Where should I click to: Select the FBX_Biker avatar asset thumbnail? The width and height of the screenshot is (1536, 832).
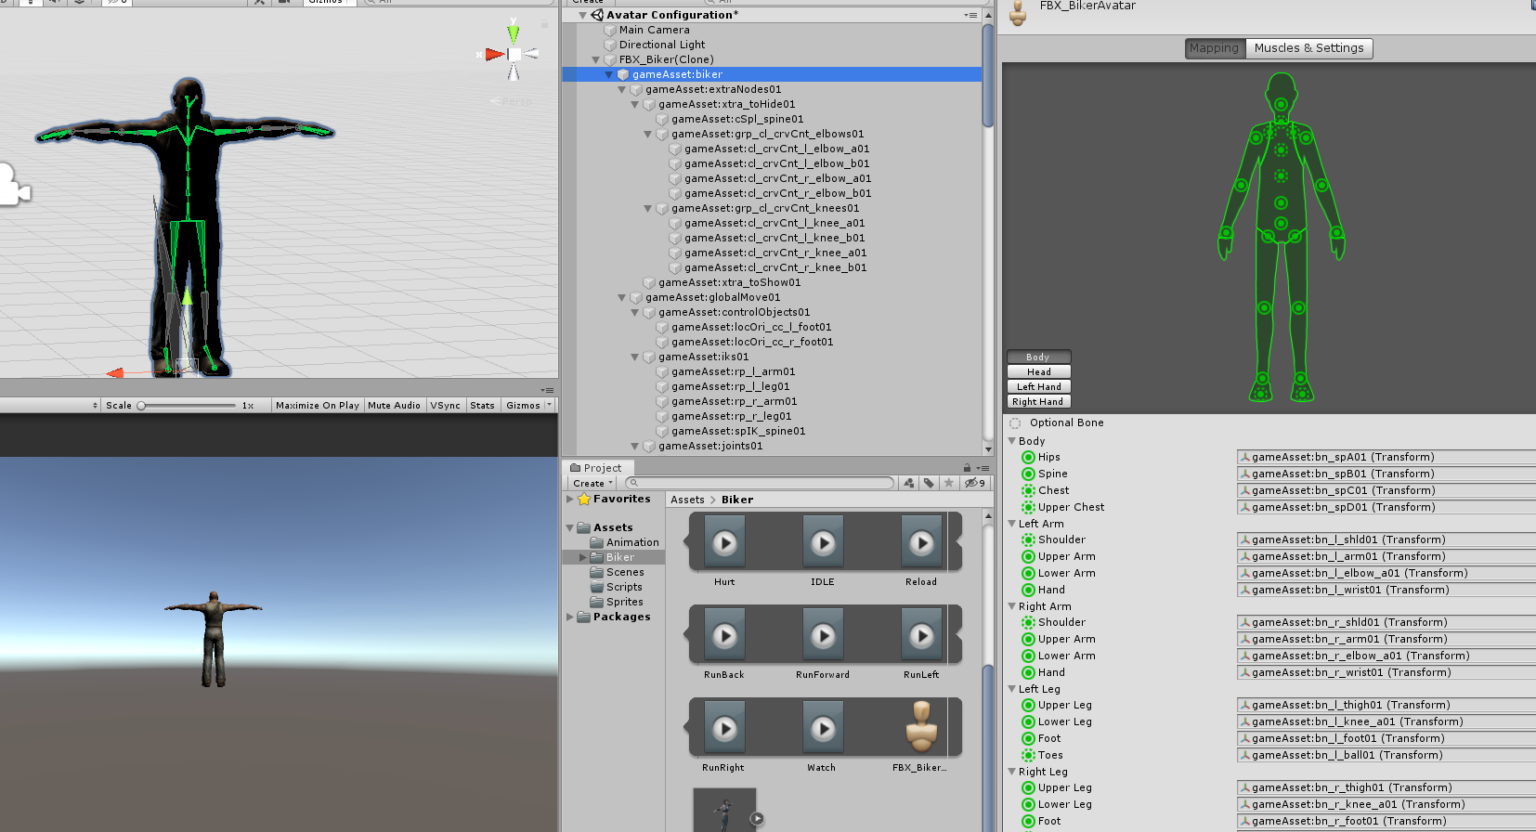pyautogui.click(x=920, y=727)
